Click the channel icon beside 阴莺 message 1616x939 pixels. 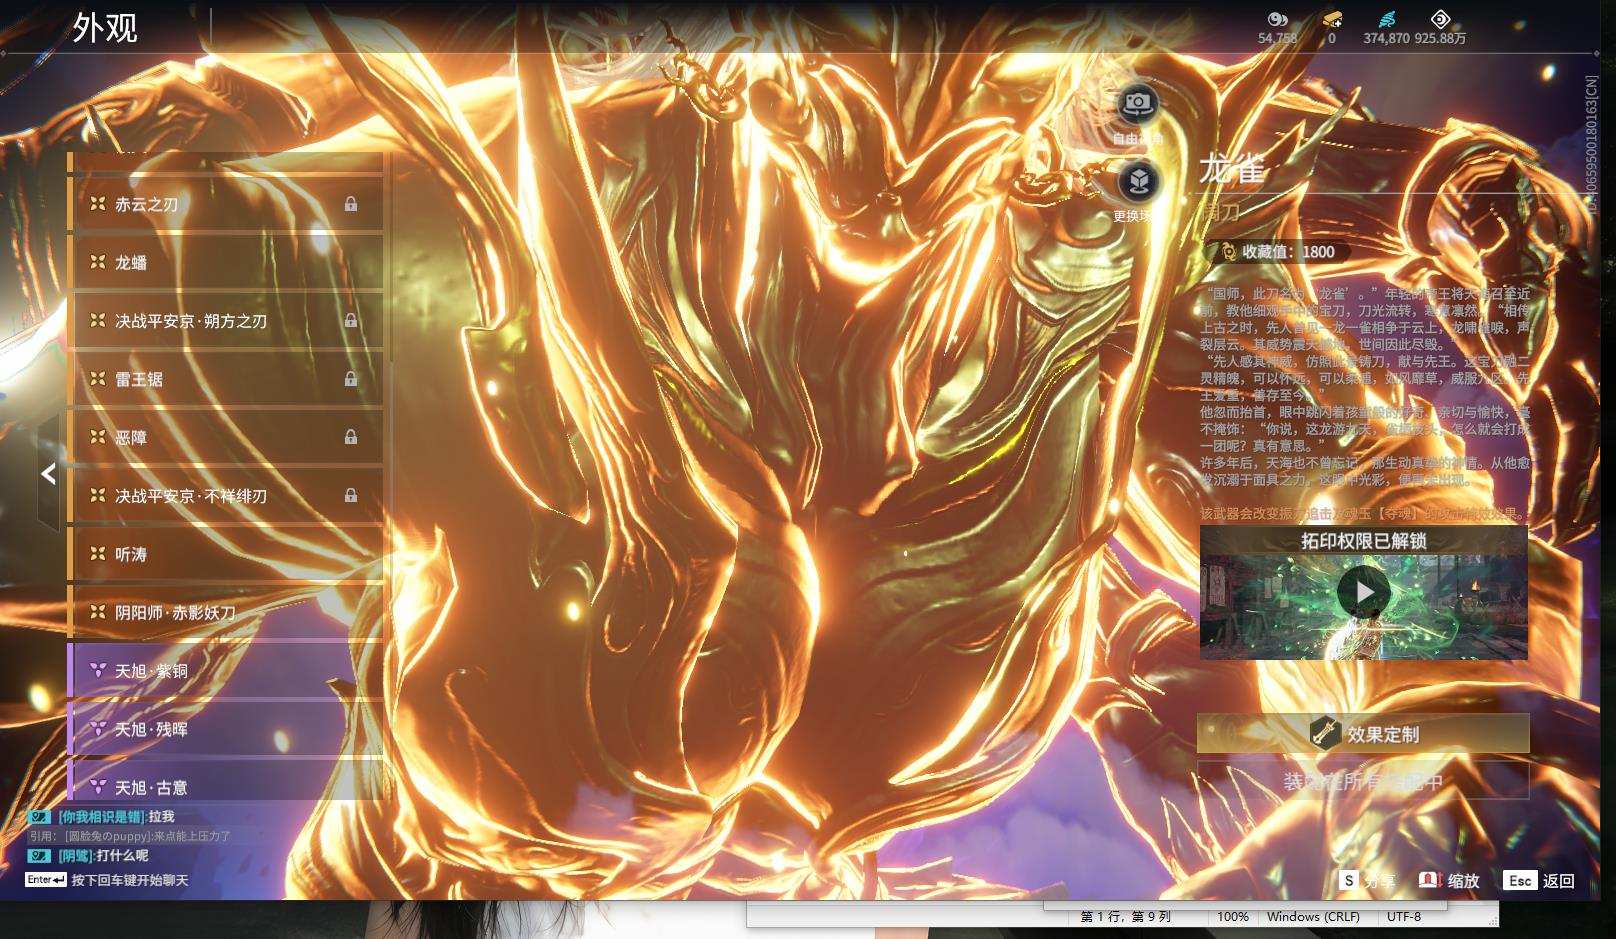pos(39,856)
